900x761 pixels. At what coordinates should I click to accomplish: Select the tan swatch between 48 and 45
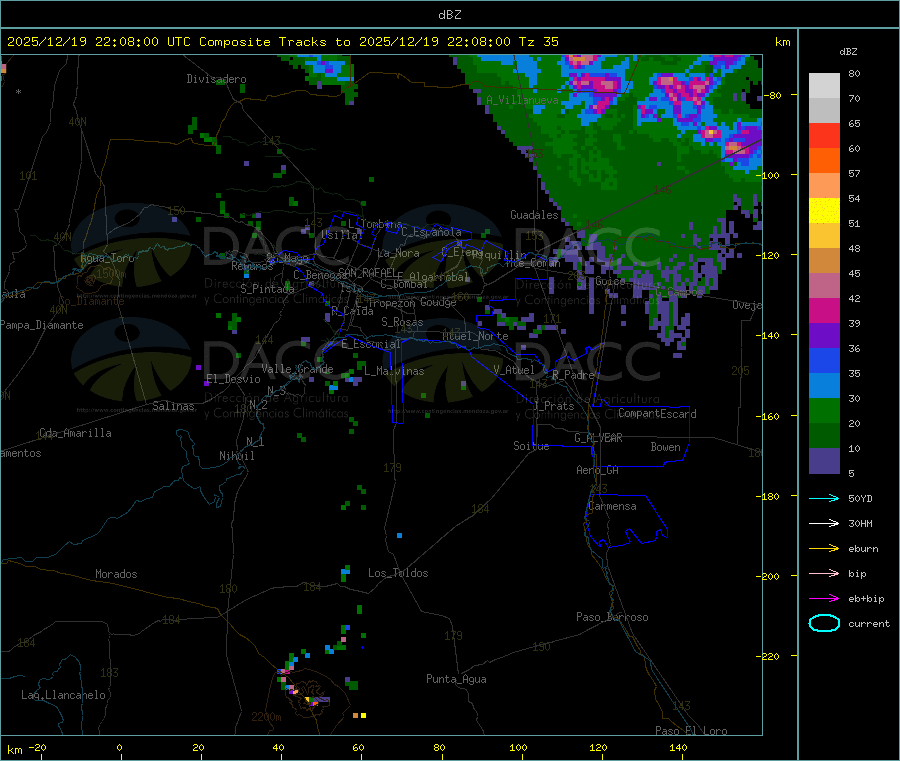tap(824, 261)
